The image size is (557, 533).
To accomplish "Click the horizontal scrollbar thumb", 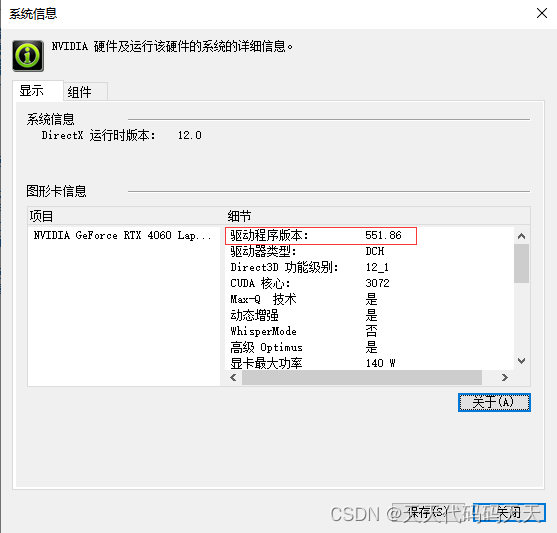I will (x=362, y=377).
